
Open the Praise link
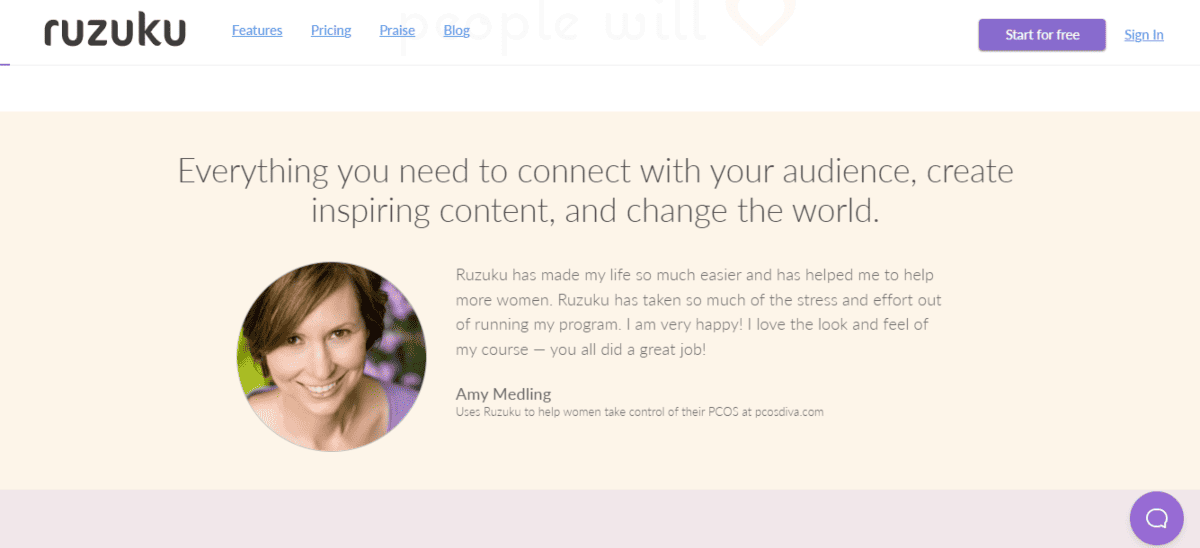coord(397,31)
